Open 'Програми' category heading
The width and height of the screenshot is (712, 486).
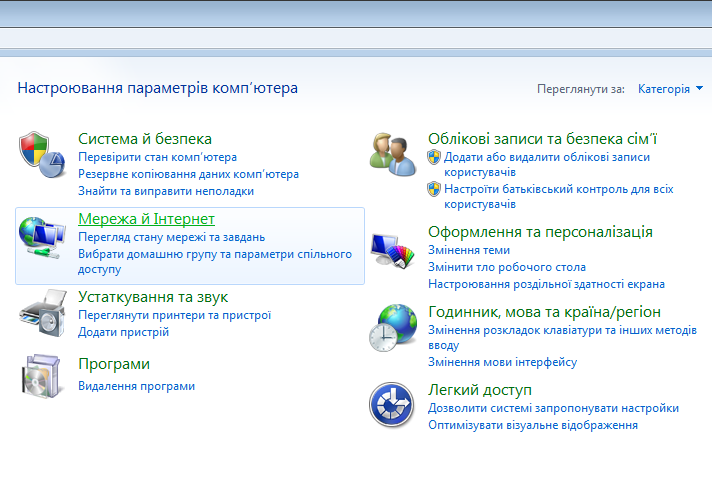click(114, 364)
